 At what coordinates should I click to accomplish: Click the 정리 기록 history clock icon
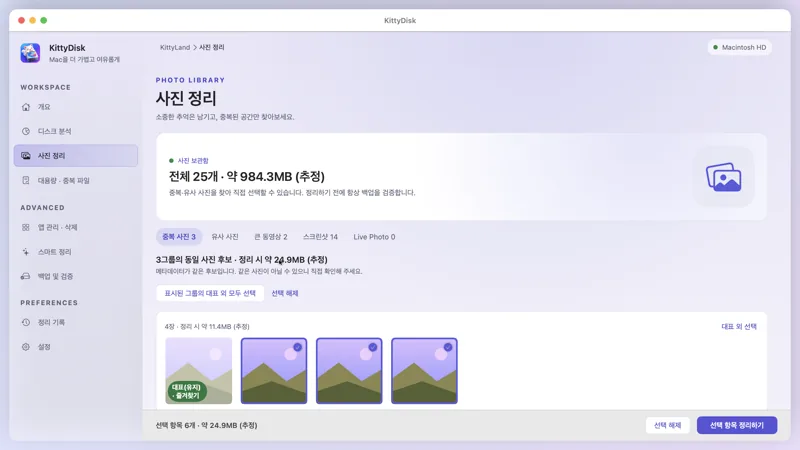(x=26, y=322)
